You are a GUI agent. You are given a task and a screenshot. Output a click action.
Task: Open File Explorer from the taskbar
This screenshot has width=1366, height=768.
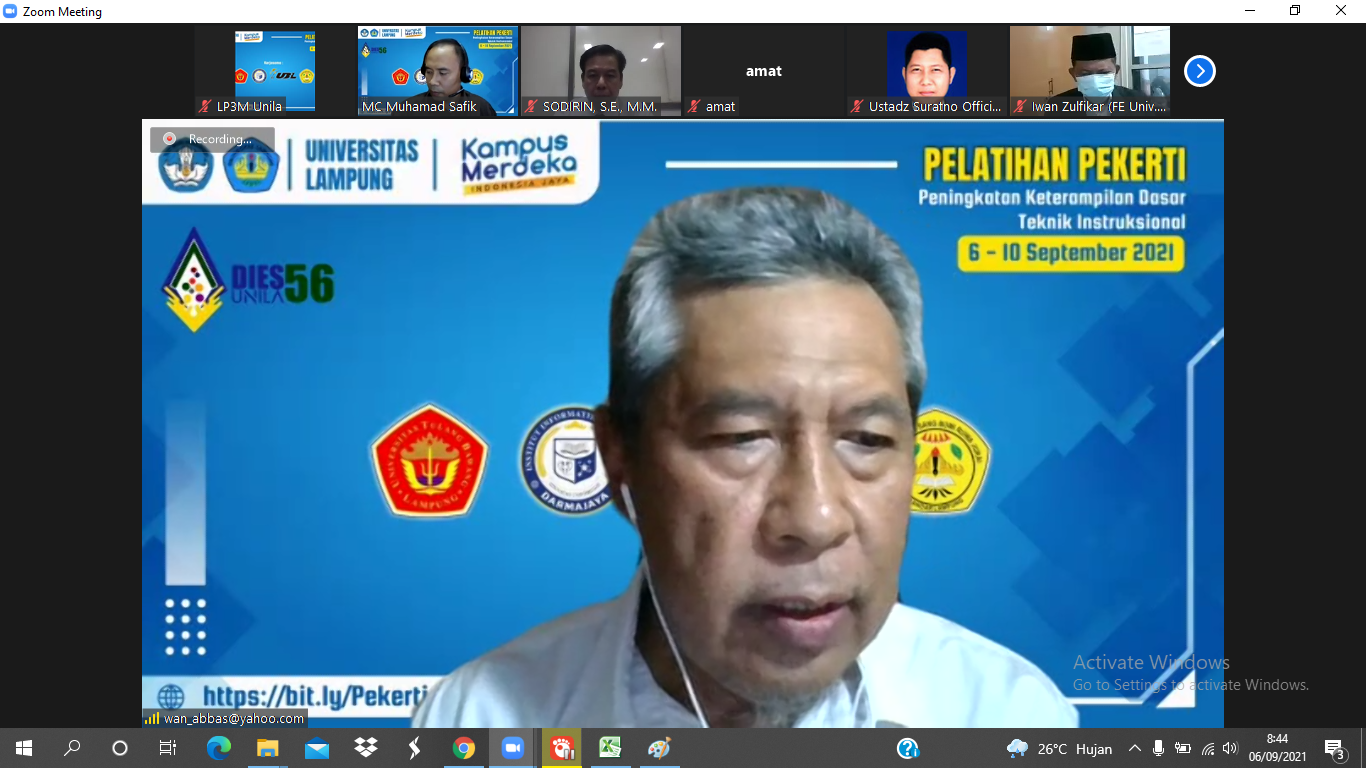tap(268, 748)
